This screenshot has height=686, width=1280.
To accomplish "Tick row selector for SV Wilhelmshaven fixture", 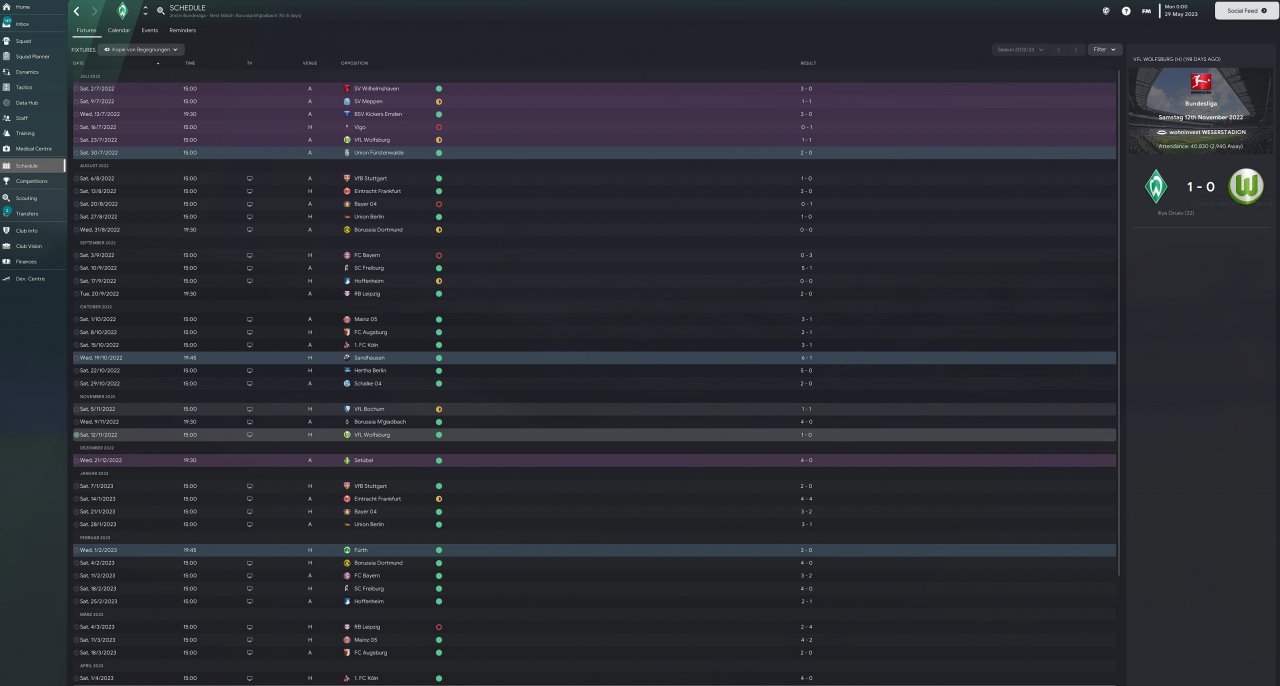I will (x=76, y=88).
